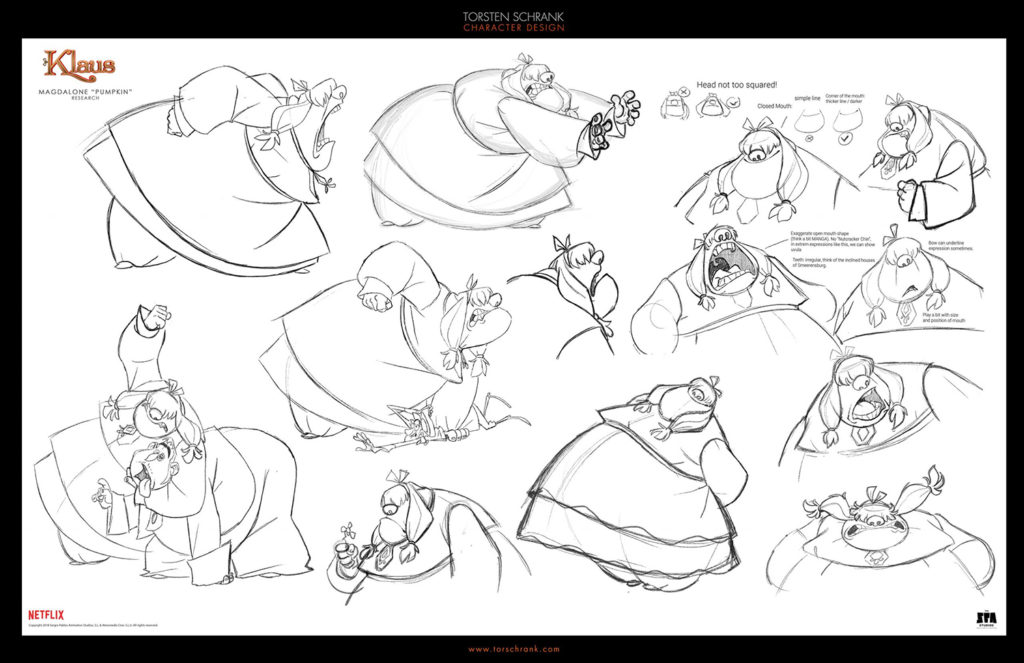Click the thicker corner mouth sketch
Screen dimensions: 1024x663
click(847, 119)
